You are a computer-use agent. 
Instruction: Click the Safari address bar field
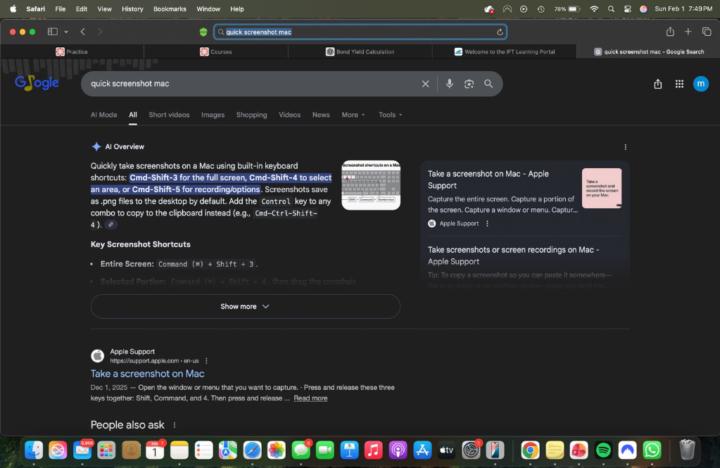pos(360,32)
